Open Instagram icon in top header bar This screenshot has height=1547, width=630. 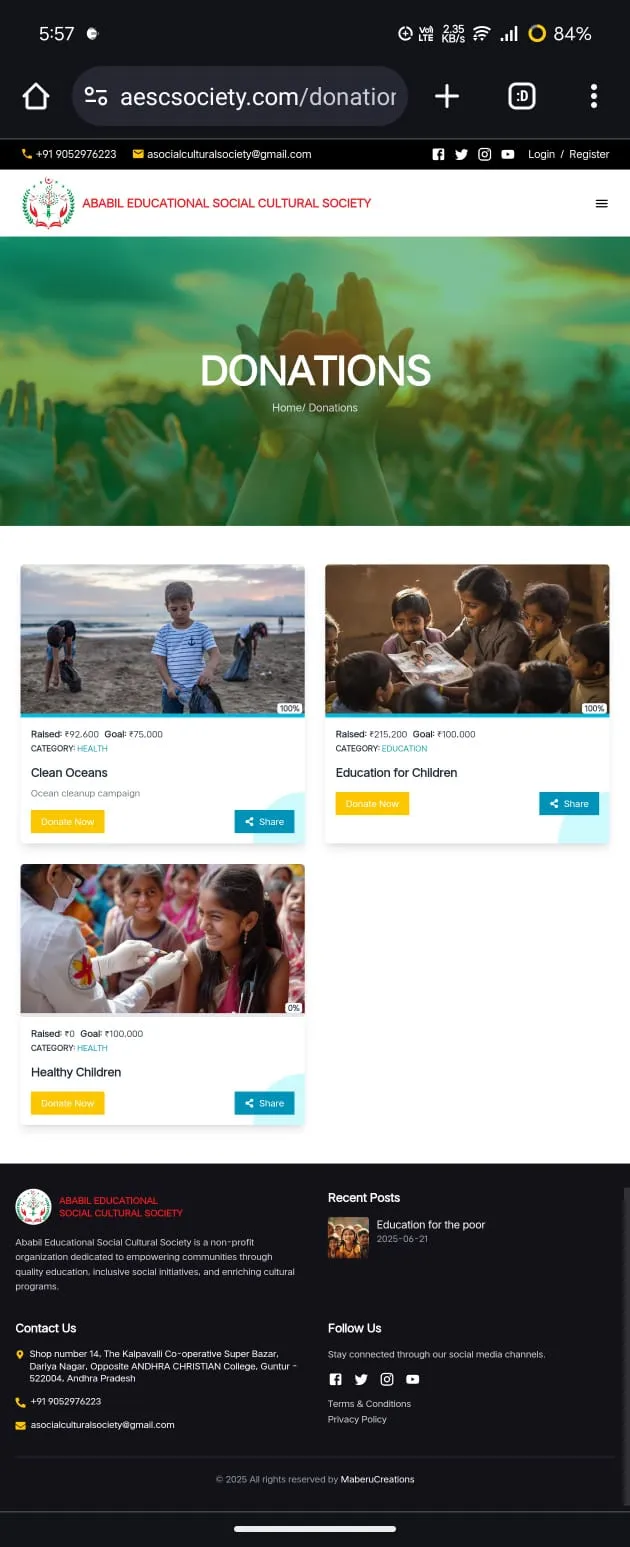coord(485,154)
